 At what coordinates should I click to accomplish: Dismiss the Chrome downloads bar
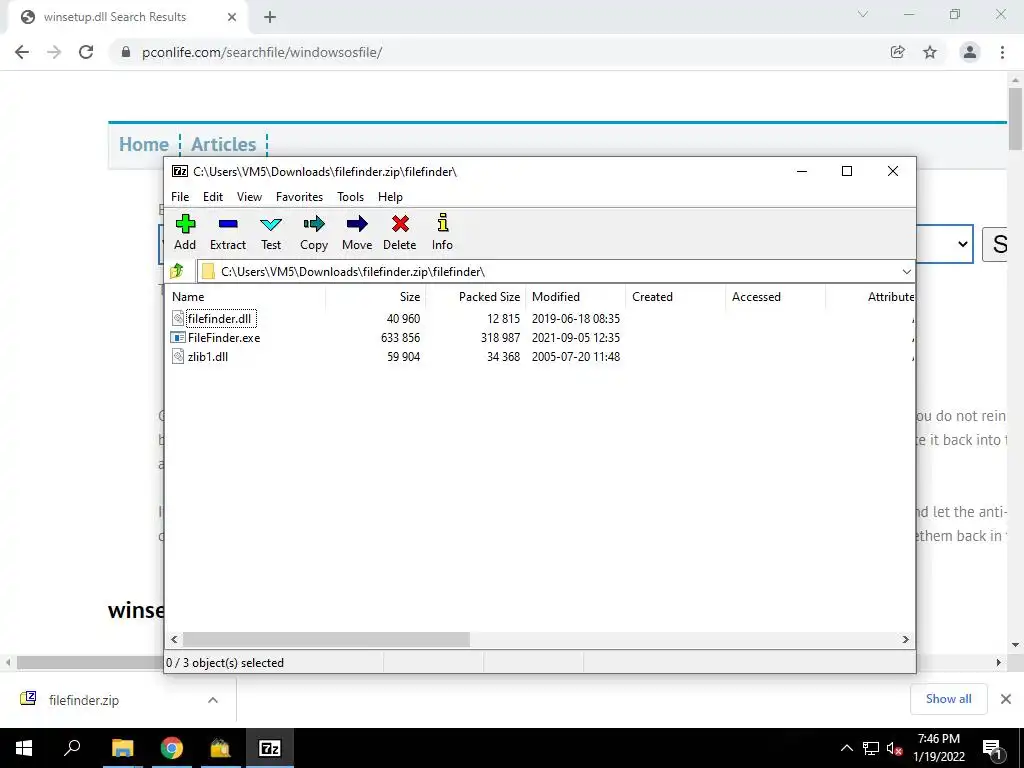point(1006,699)
